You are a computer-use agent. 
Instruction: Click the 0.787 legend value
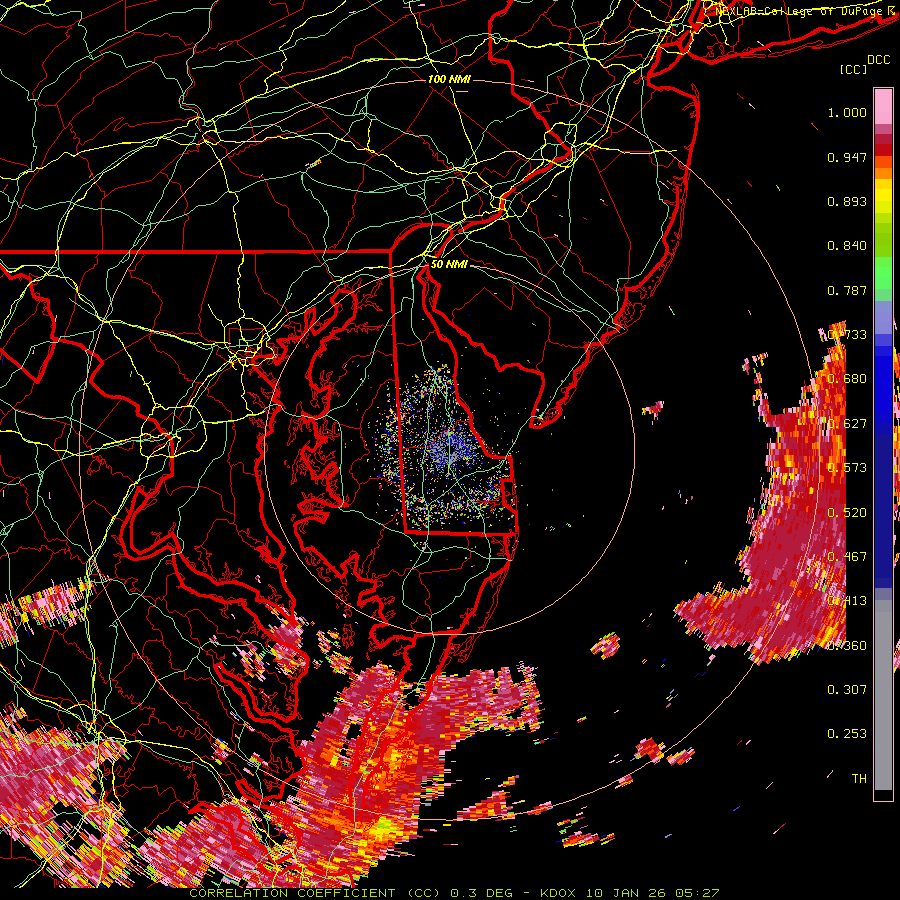point(847,290)
